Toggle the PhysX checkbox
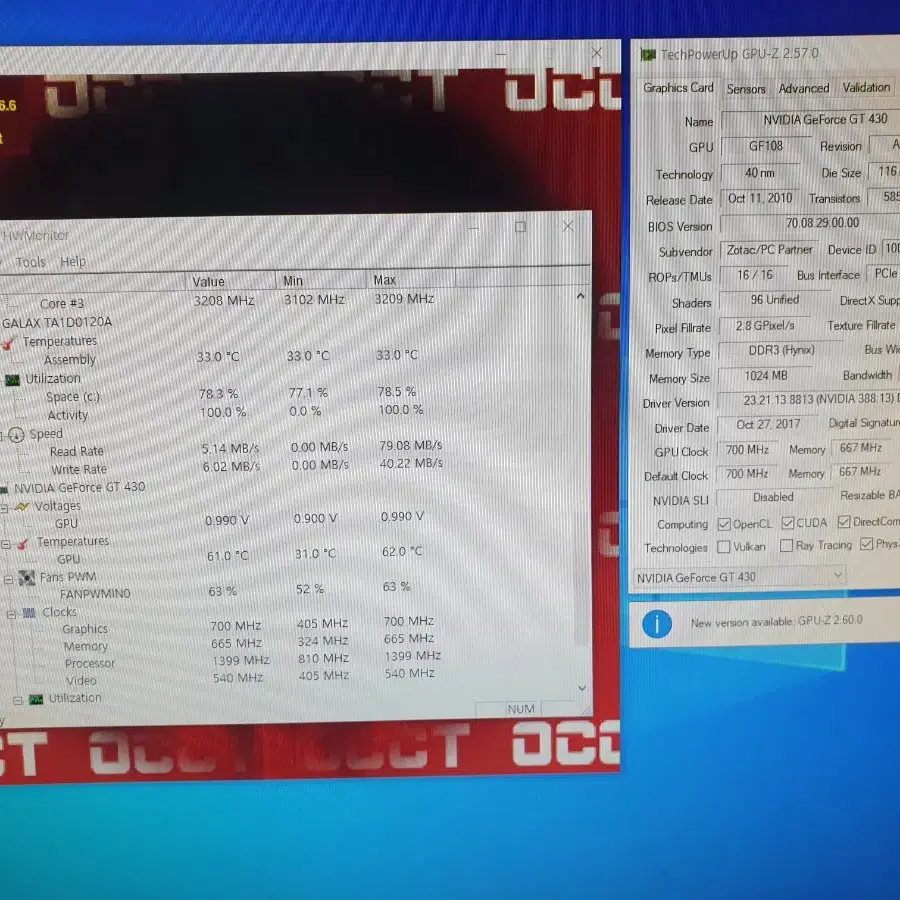This screenshot has height=900, width=900. pyautogui.click(x=866, y=544)
